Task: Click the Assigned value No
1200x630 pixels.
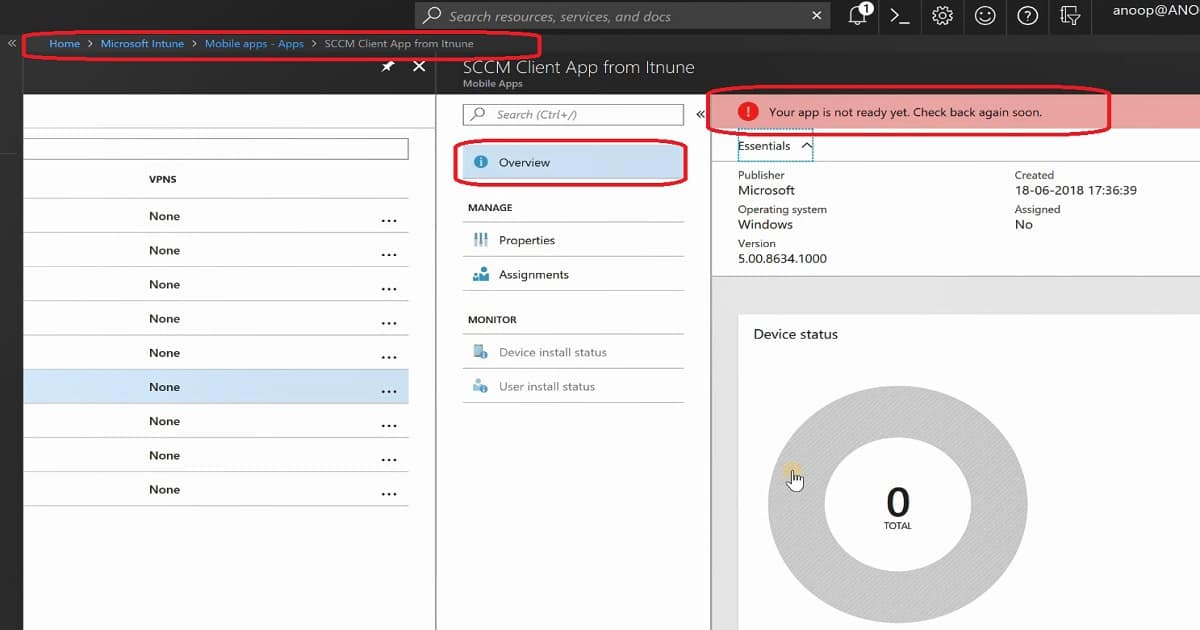Action: [x=1023, y=224]
